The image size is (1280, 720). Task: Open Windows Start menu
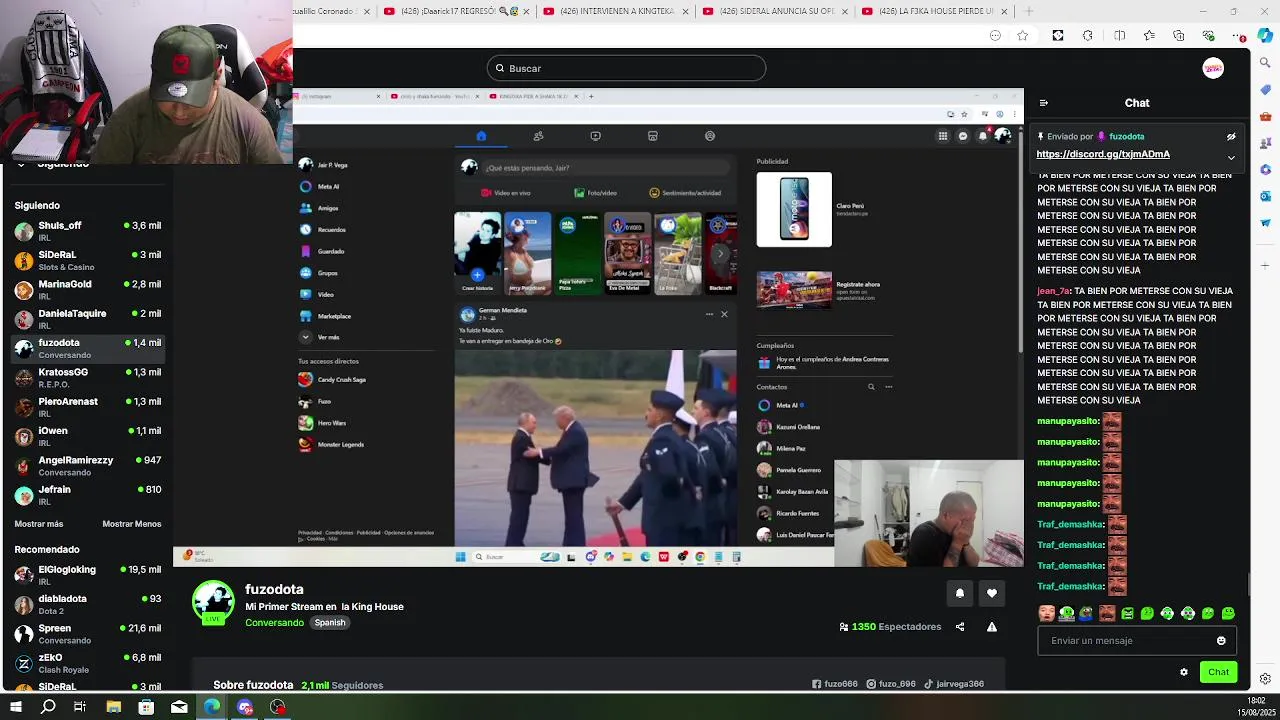(15, 707)
